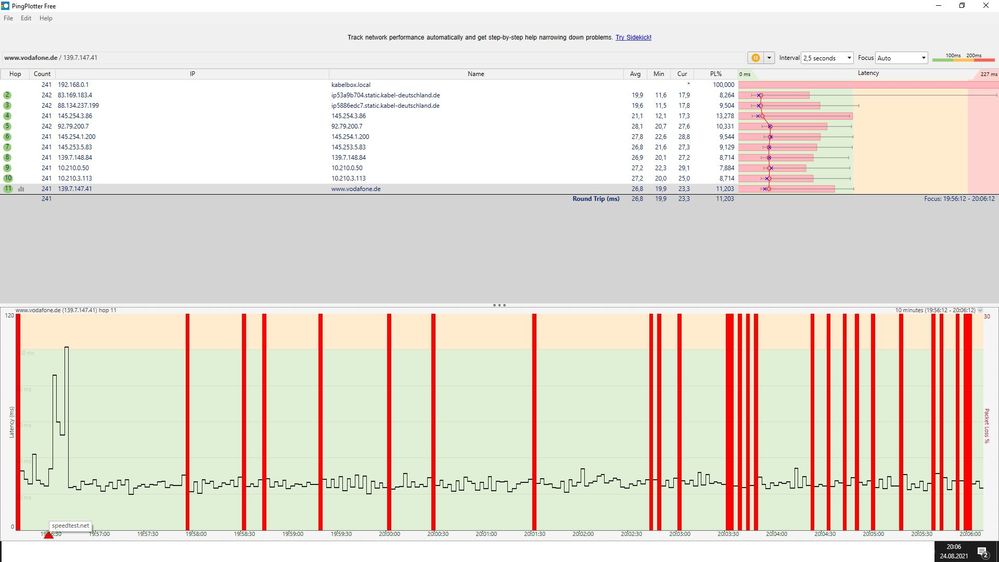Select the hop 6 green circle icon

[x=8, y=137]
